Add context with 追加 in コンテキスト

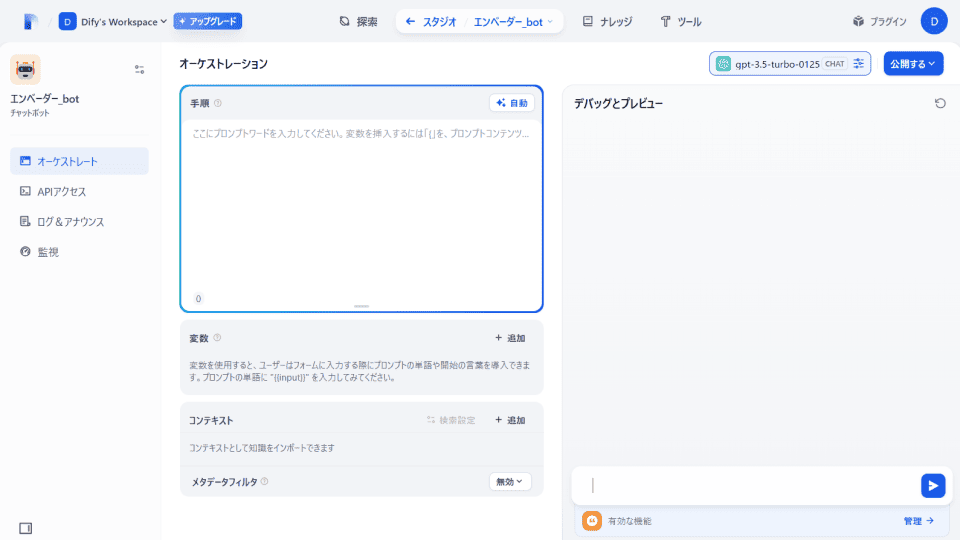(510, 420)
